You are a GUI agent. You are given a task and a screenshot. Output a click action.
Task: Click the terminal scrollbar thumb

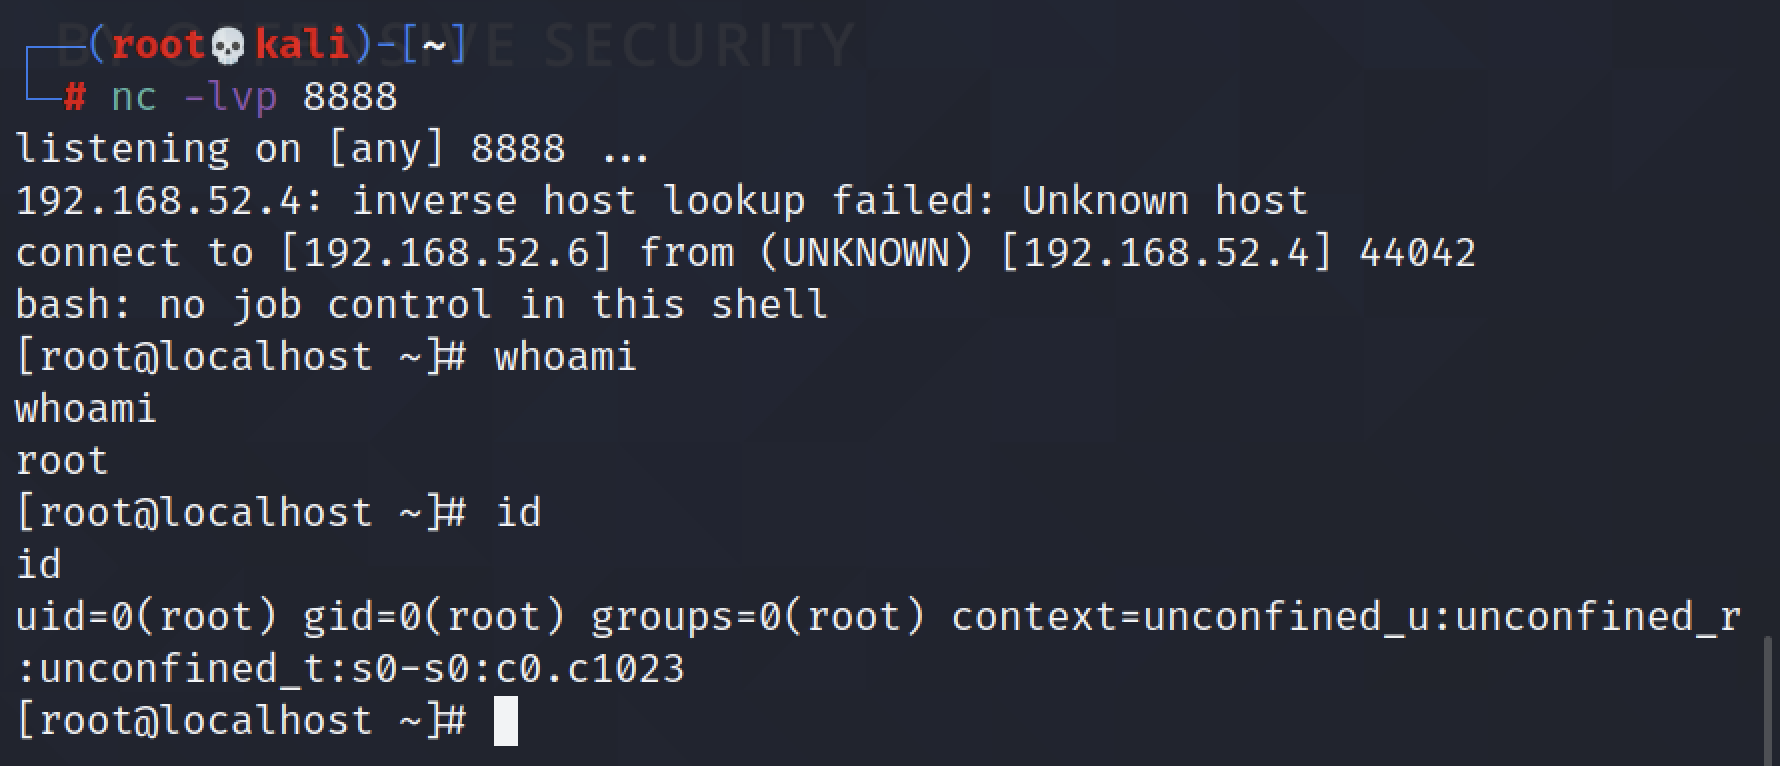coord(1768,700)
